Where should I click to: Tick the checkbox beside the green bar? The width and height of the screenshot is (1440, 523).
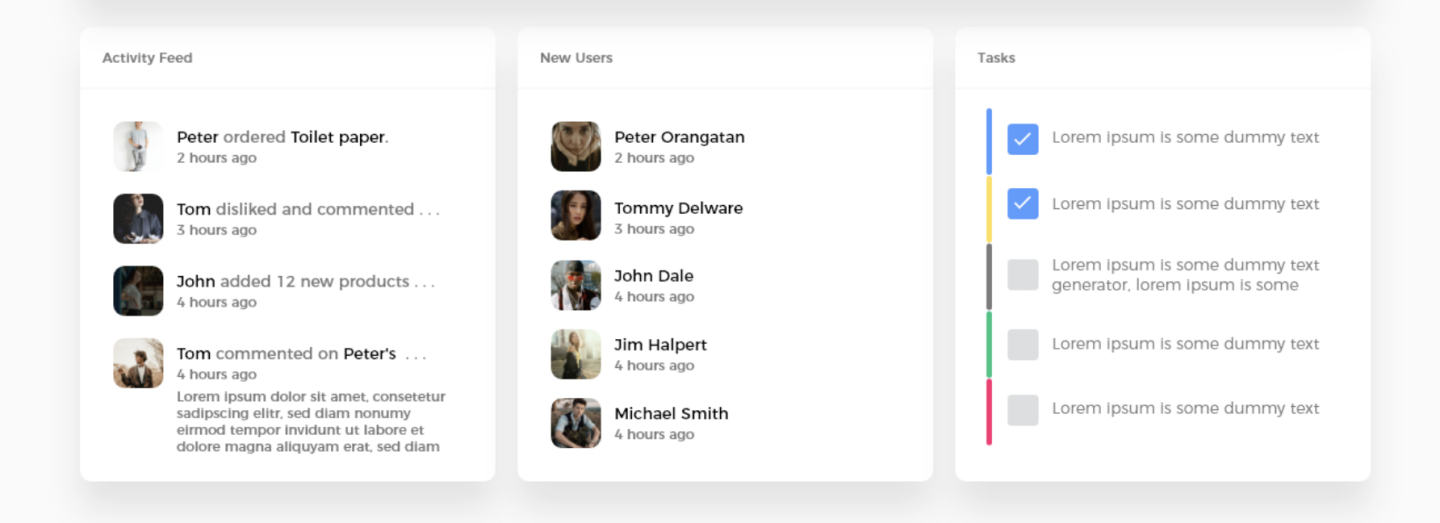[x=1022, y=345]
